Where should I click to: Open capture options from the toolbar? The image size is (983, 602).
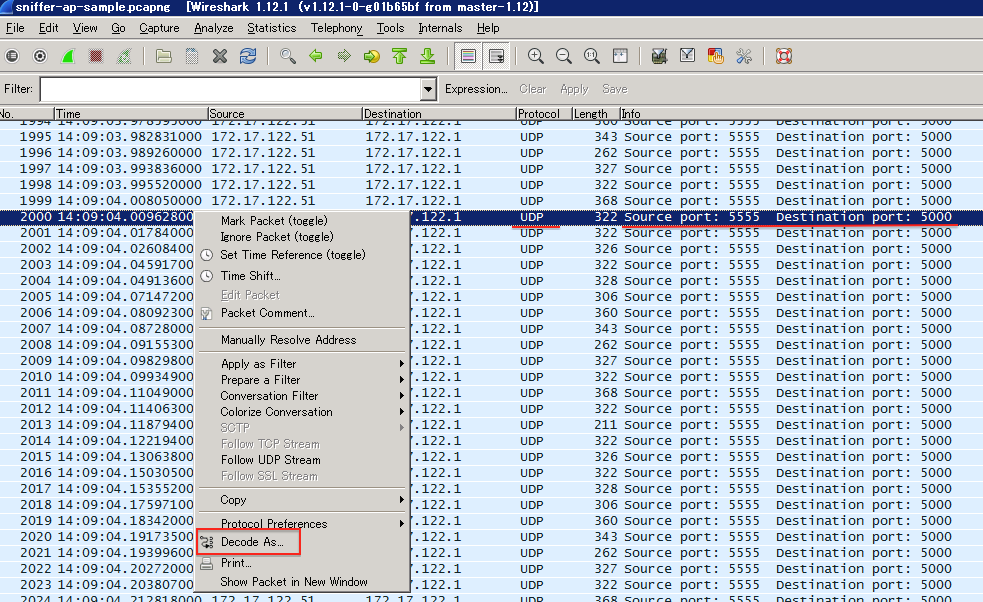40,56
